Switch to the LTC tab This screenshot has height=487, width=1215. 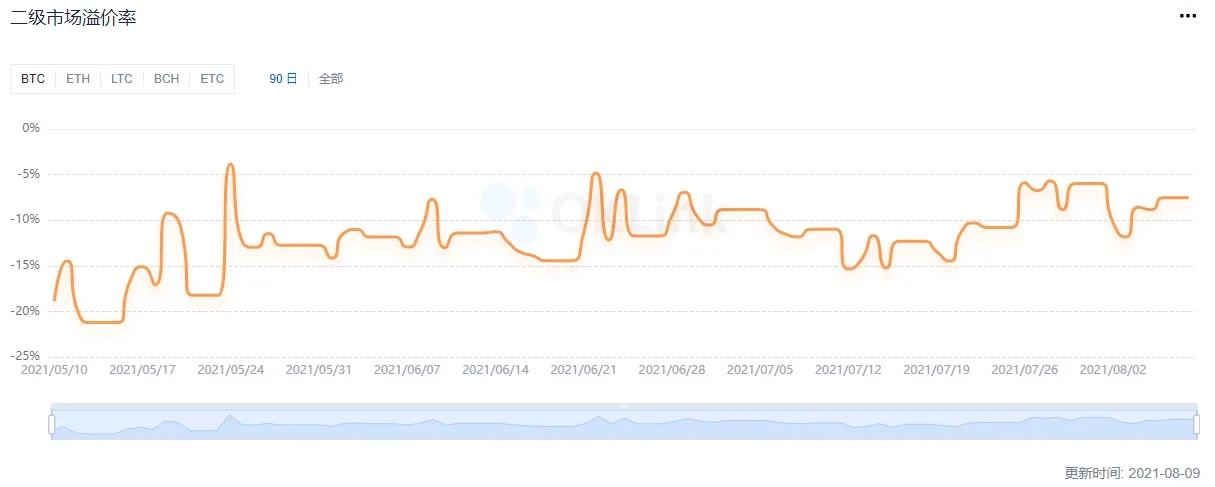pyautogui.click(x=121, y=79)
